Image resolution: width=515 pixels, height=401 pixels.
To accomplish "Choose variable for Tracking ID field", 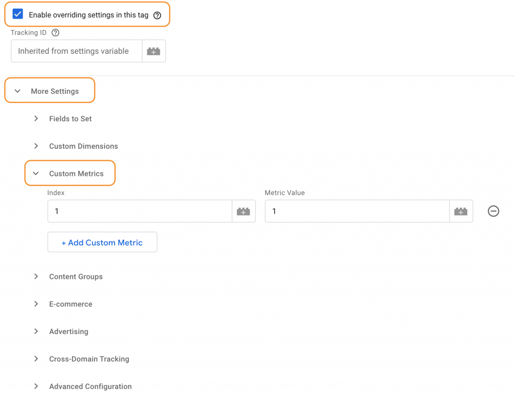I will pos(154,51).
